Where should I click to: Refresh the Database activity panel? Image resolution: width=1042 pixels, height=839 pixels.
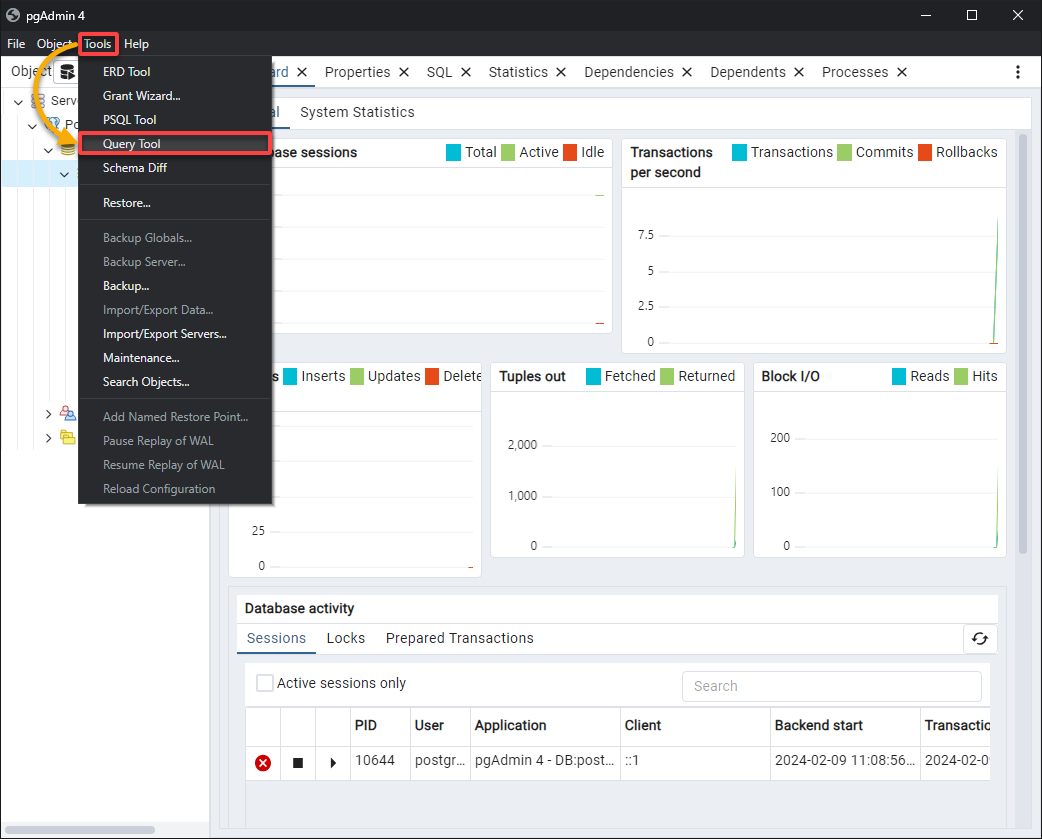click(980, 638)
